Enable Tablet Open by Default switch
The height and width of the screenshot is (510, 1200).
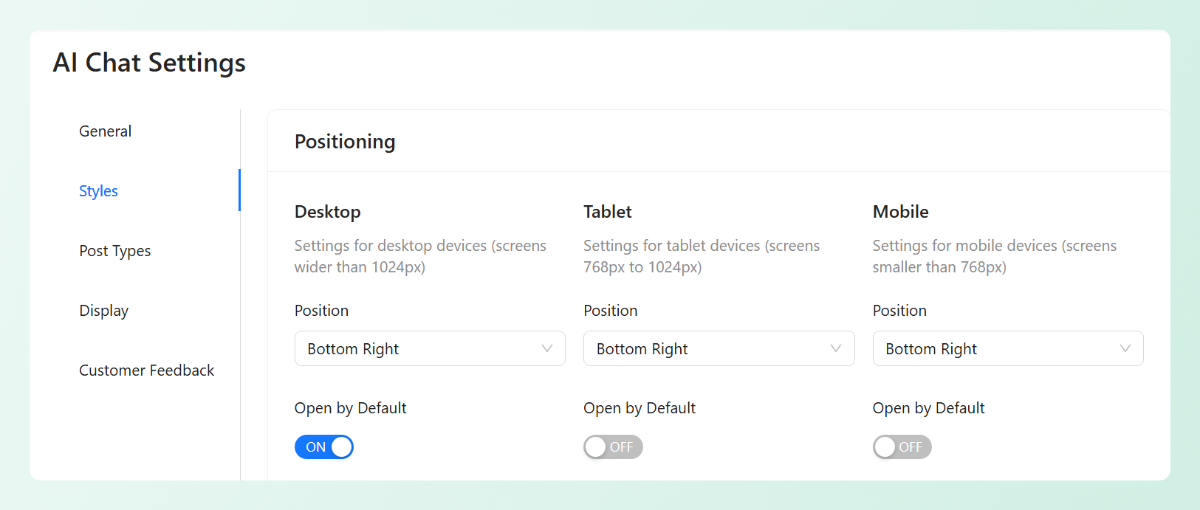(613, 447)
